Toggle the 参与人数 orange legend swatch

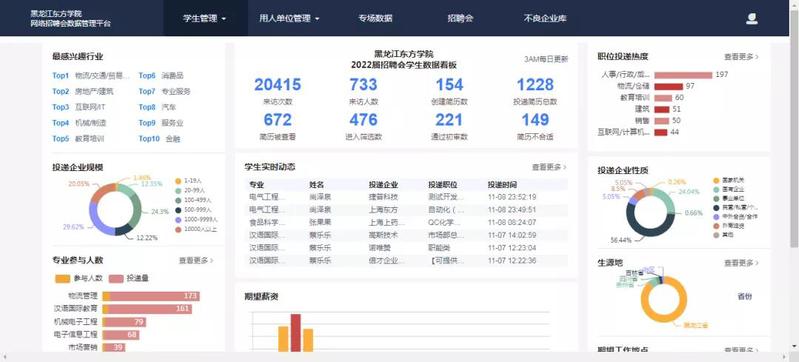(x=62, y=278)
